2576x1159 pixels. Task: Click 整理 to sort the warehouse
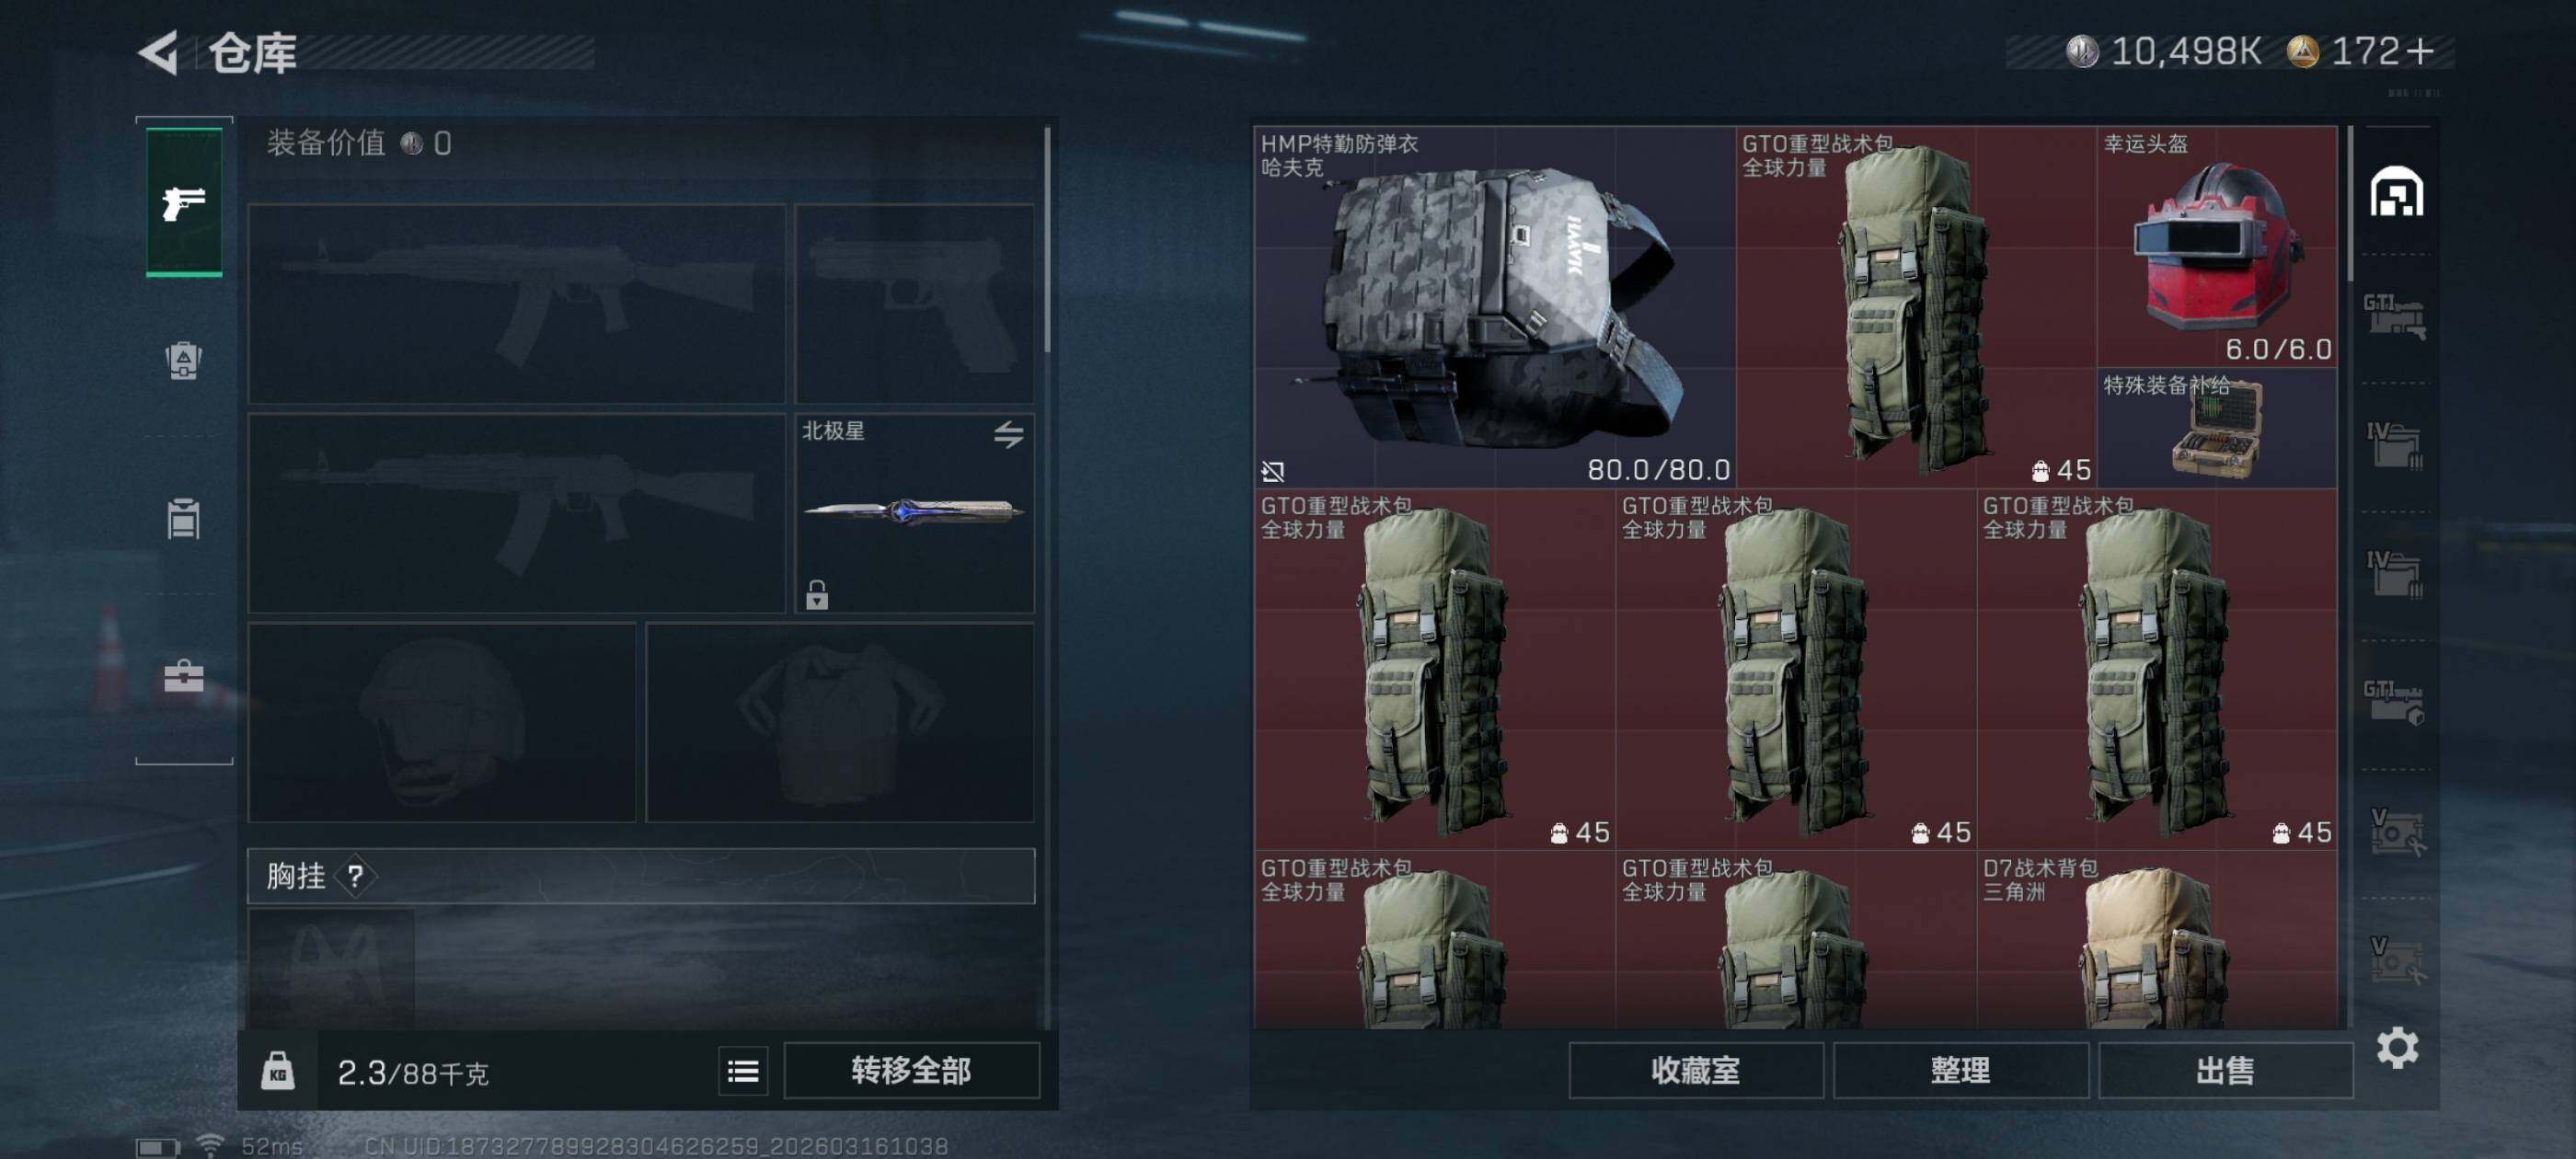click(x=1960, y=1071)
